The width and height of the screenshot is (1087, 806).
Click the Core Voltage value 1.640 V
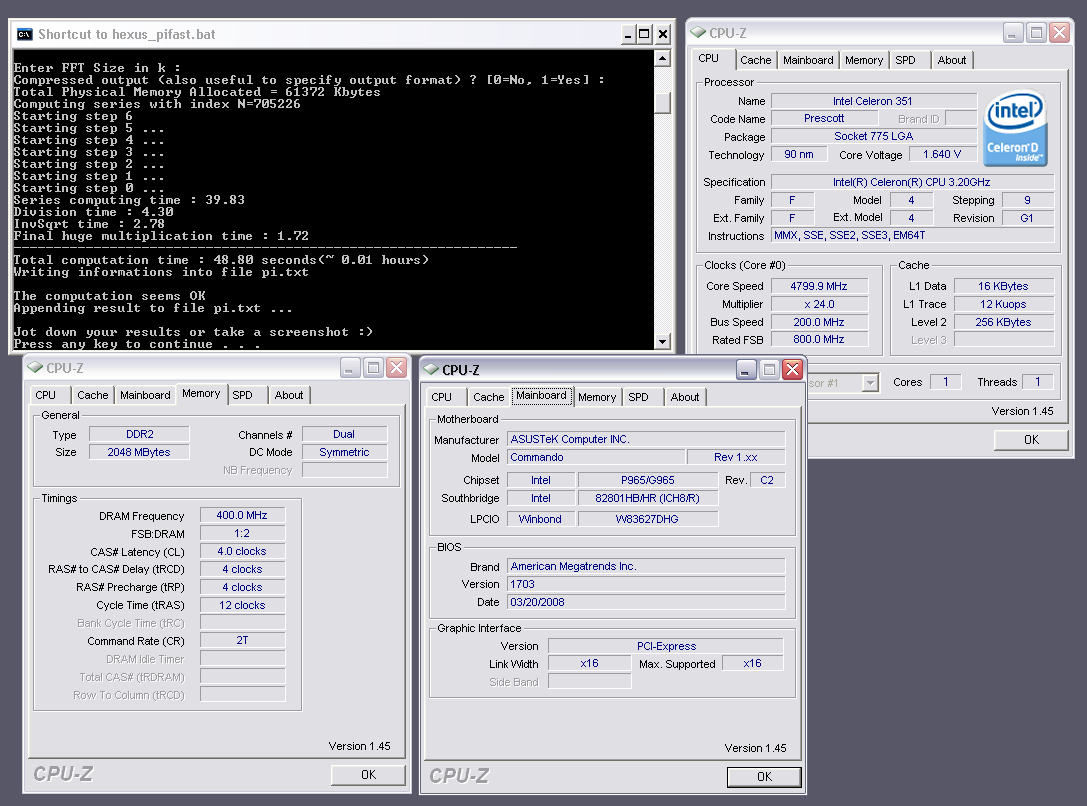pos(941,154)
